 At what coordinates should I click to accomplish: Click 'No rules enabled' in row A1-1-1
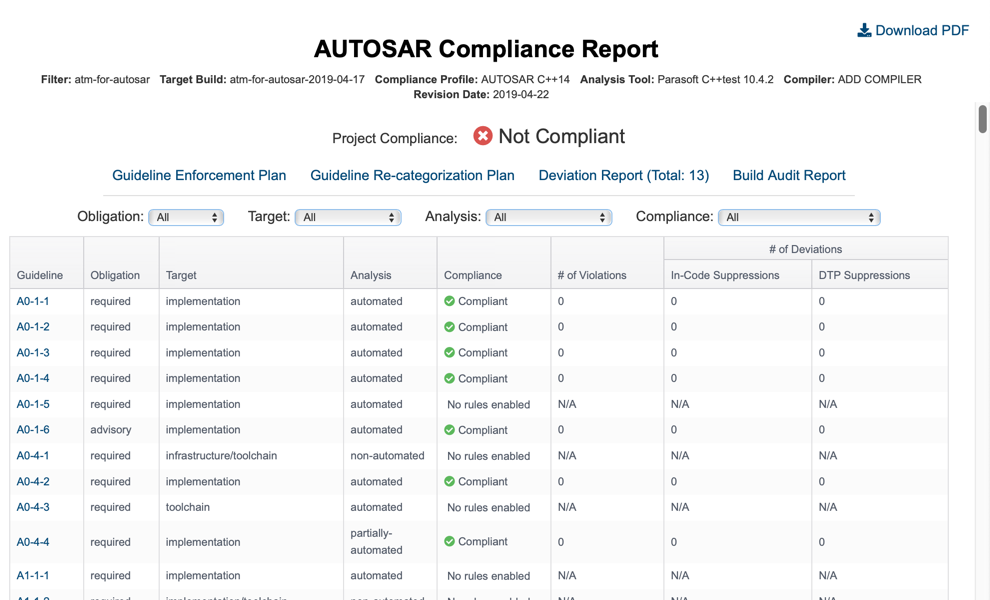pyautogui.click(x=489, y=576)
